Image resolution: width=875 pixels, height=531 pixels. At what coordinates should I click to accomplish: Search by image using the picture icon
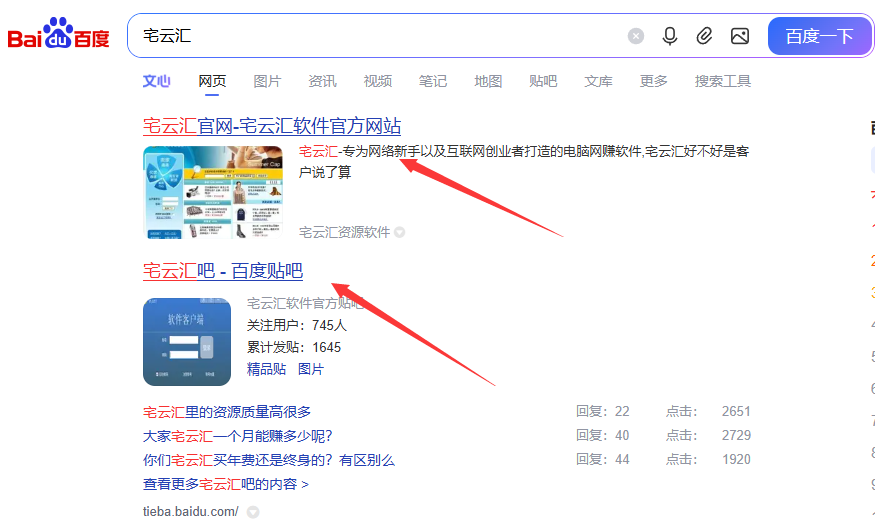coord(740,36)
